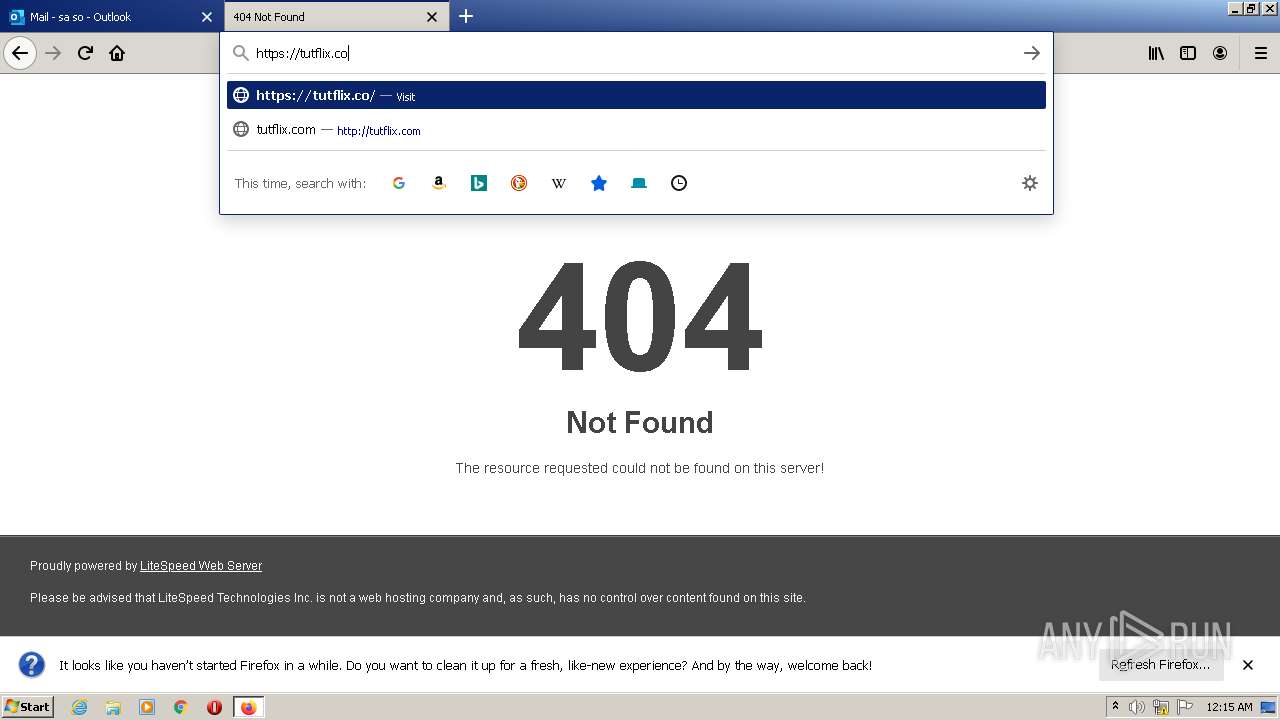Search history using the clock icon

click(x=679, y=183)
